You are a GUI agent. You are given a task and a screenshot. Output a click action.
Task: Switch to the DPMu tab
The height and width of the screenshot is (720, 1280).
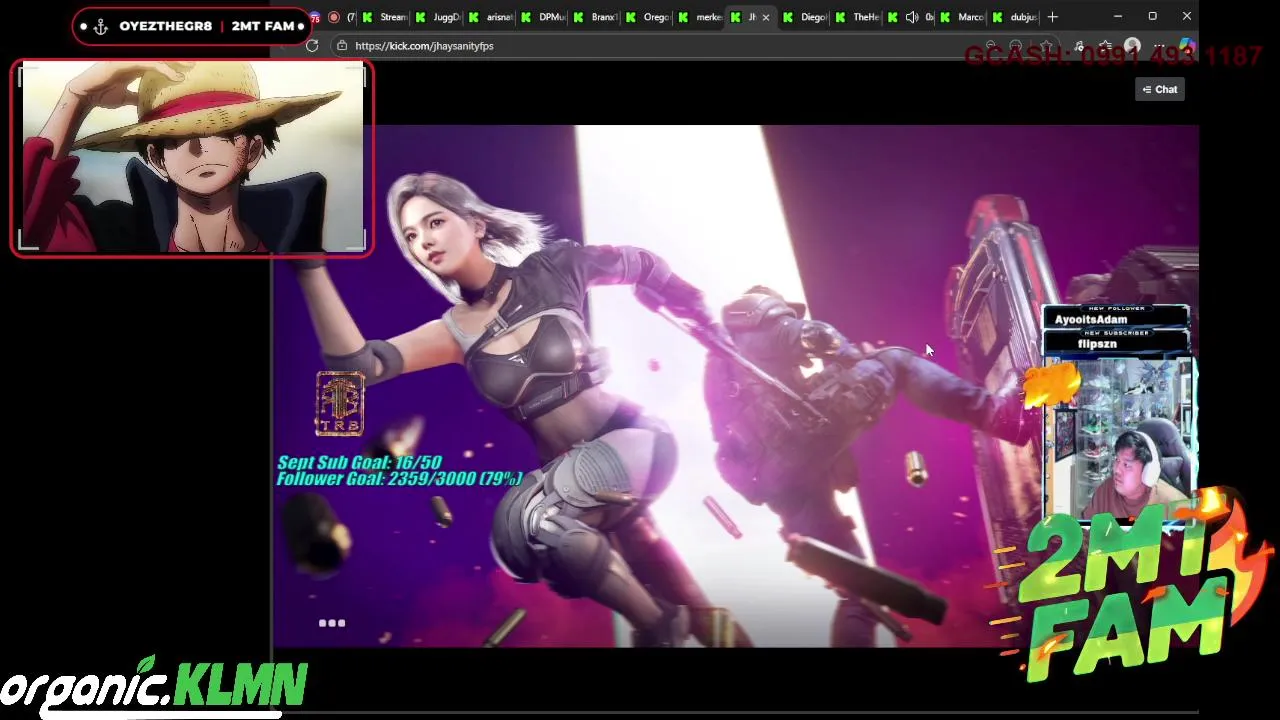point(543,17)
